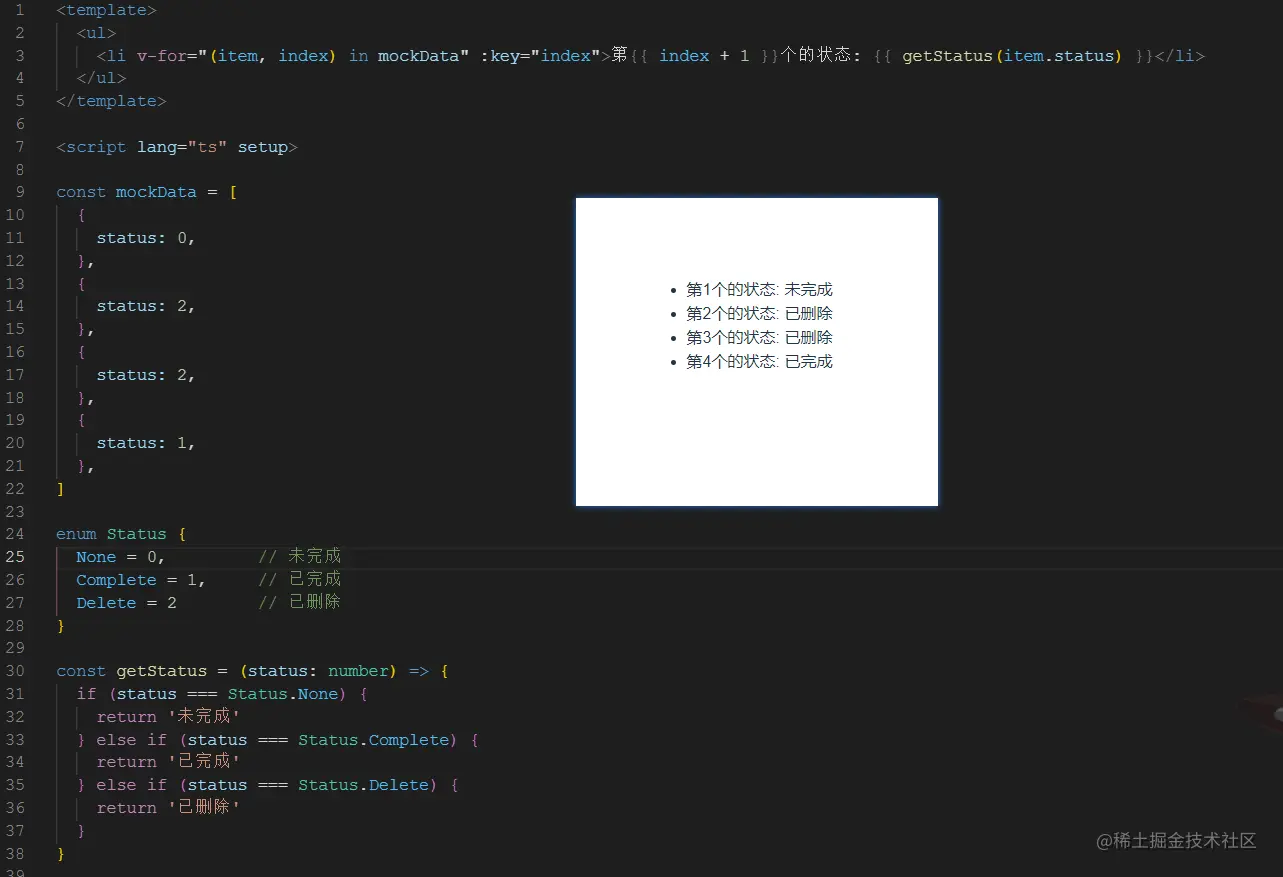This screenshot has height=877, width=1283.
Task: Click the "return '已删除'" statement
Action: [168, 808]
